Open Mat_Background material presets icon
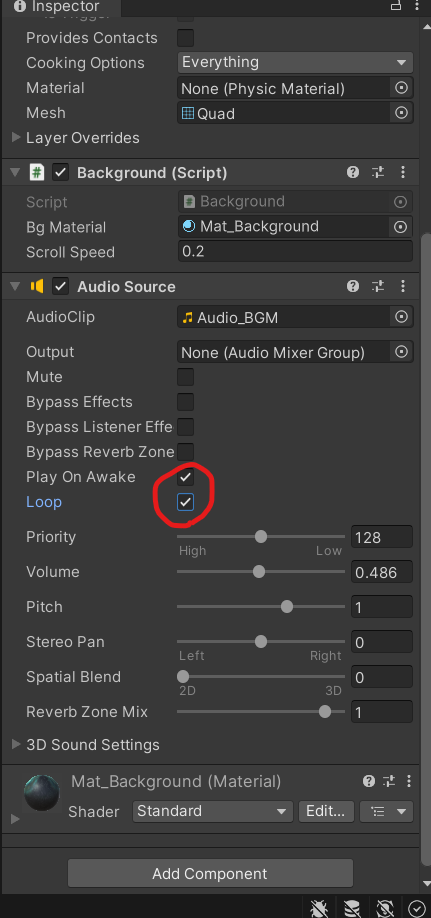This screenshot has height=918, width=431. pos(389,781)
